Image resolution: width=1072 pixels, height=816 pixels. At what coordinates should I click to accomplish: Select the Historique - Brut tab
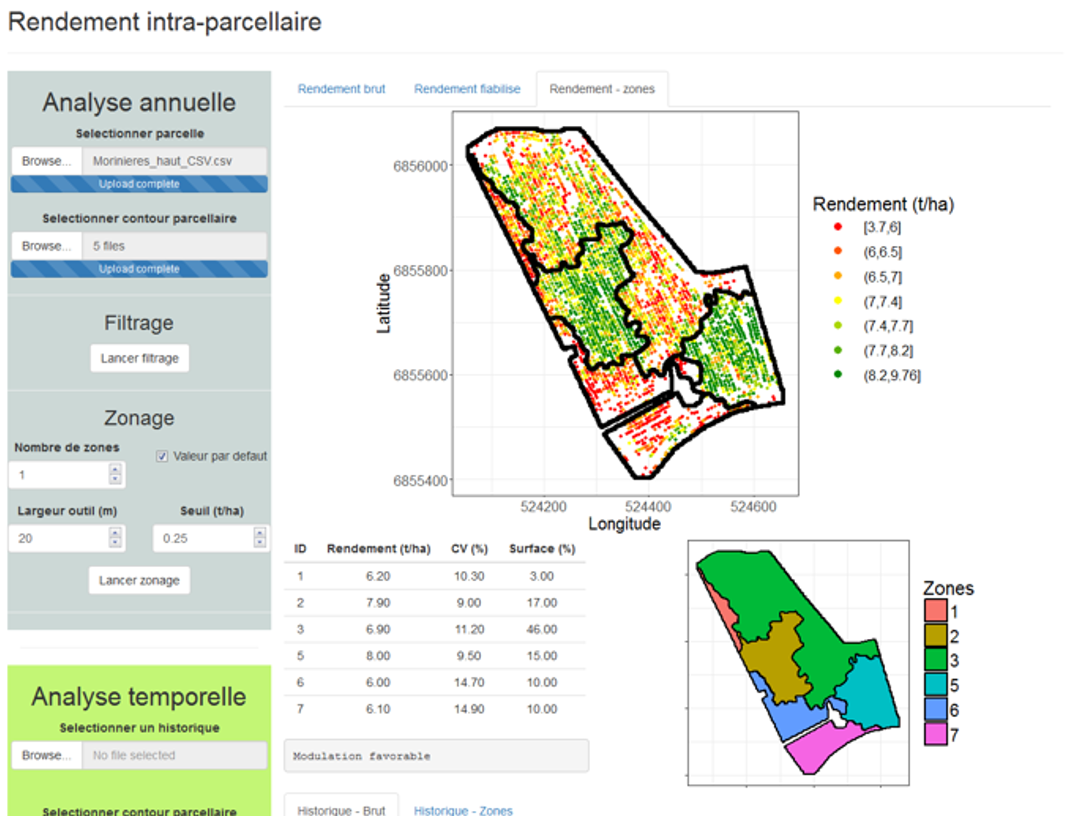(341, 809)
